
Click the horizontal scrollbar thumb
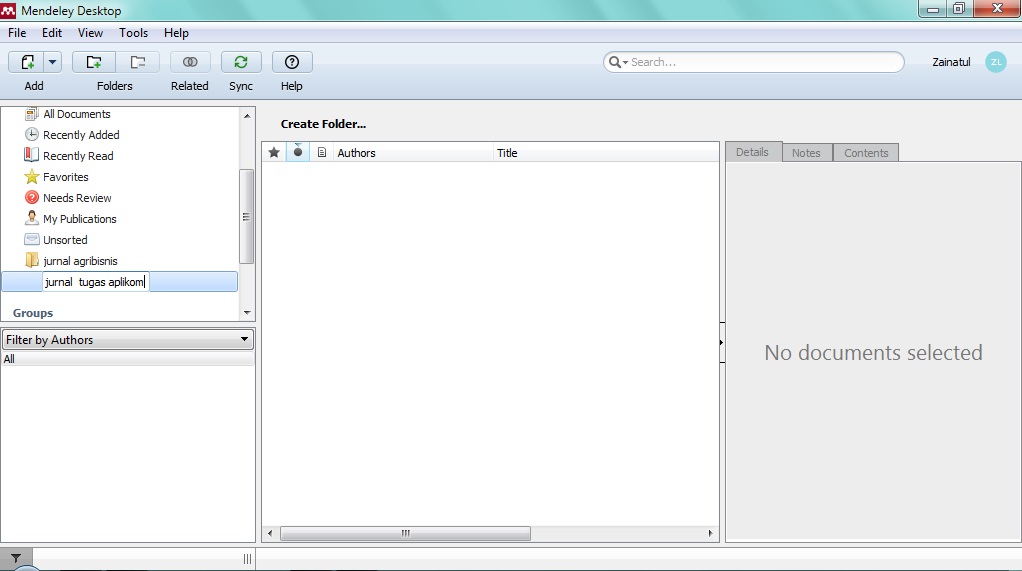[405, 534]
